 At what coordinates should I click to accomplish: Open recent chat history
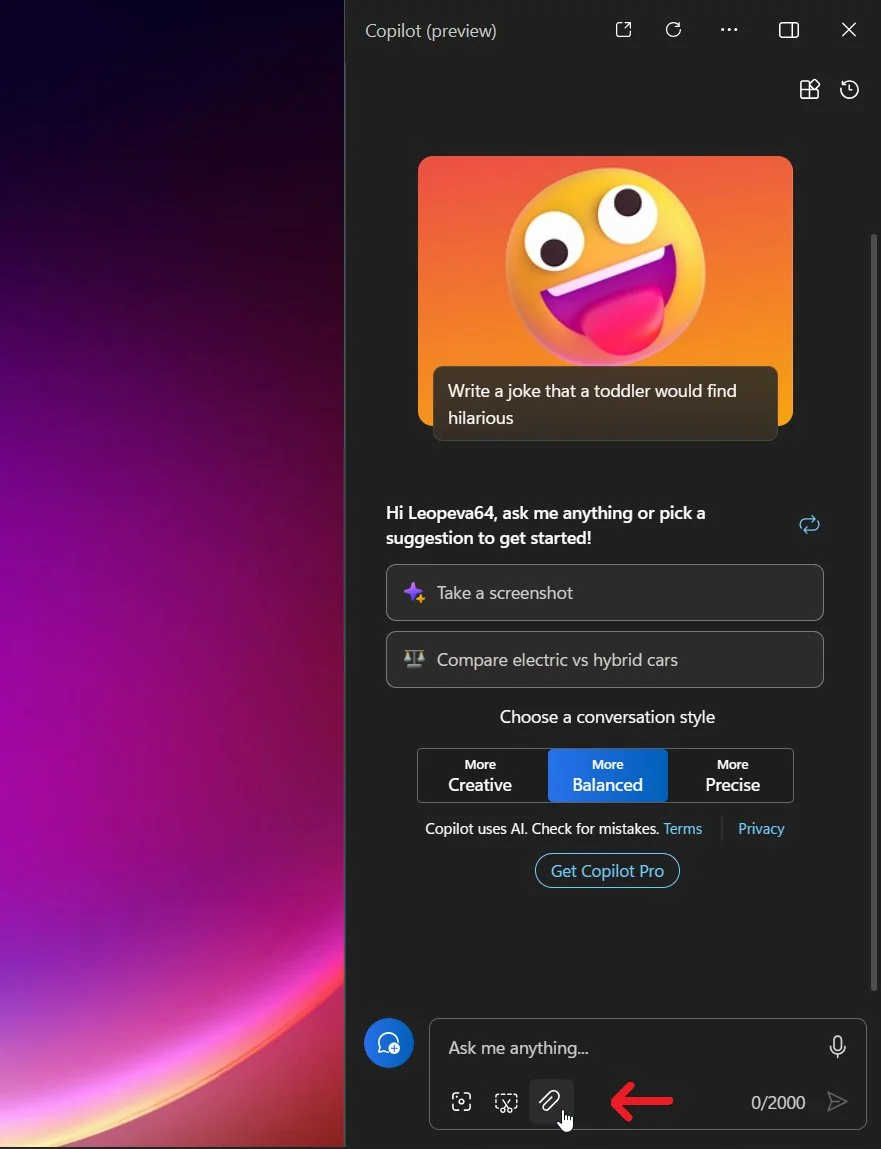[849, 89]
